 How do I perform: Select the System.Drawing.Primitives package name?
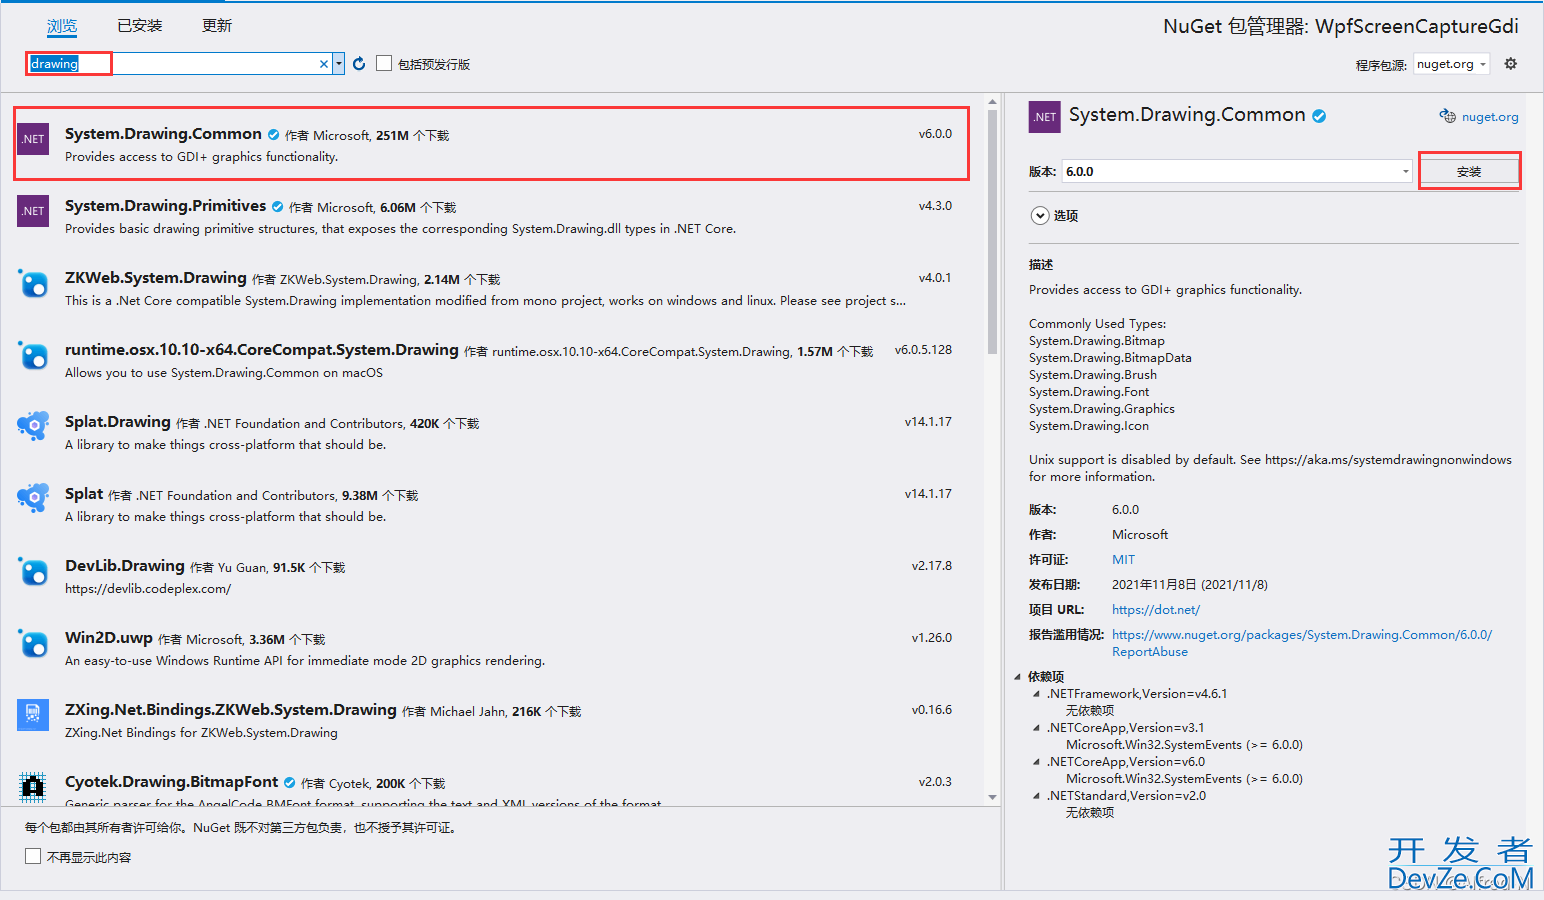click(165, 206)
